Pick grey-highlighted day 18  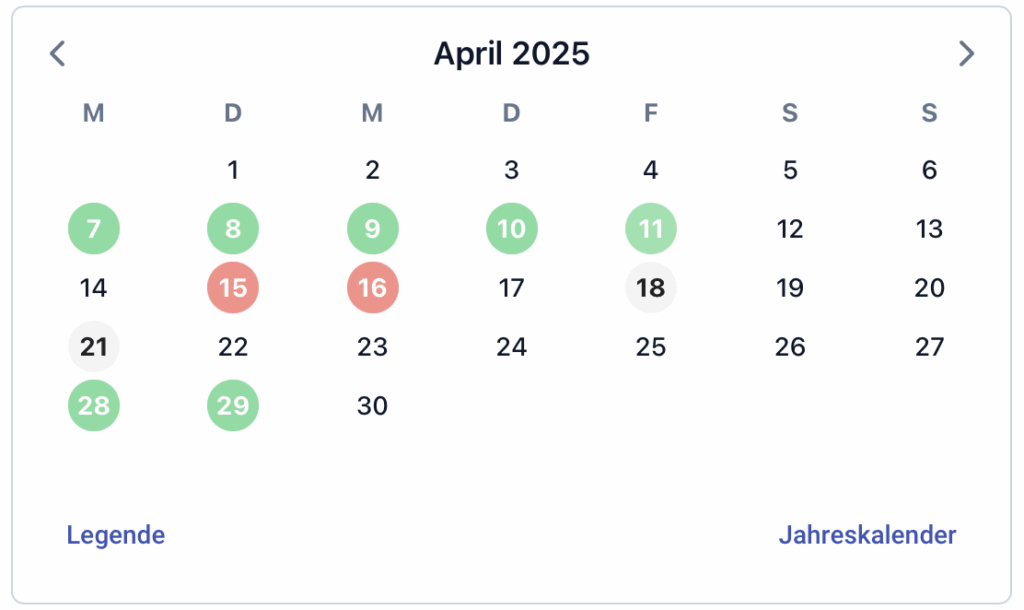click(651, 287)
